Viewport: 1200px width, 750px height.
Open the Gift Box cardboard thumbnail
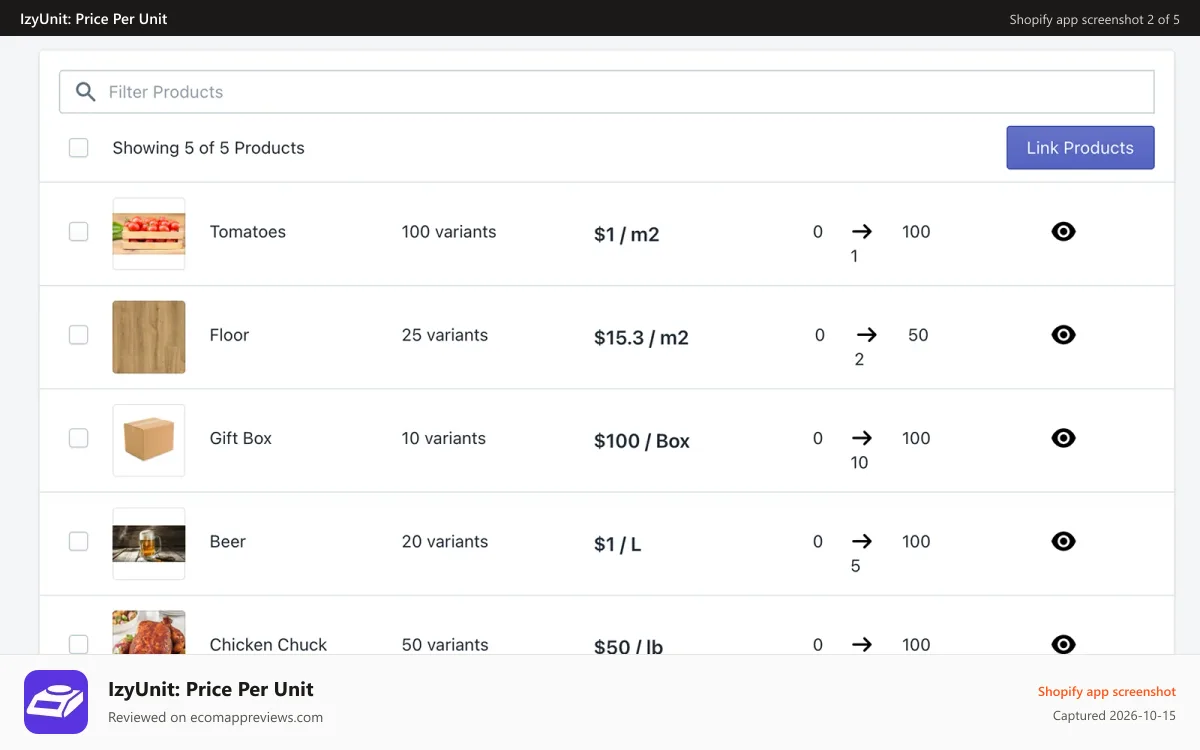coord(149,440)
